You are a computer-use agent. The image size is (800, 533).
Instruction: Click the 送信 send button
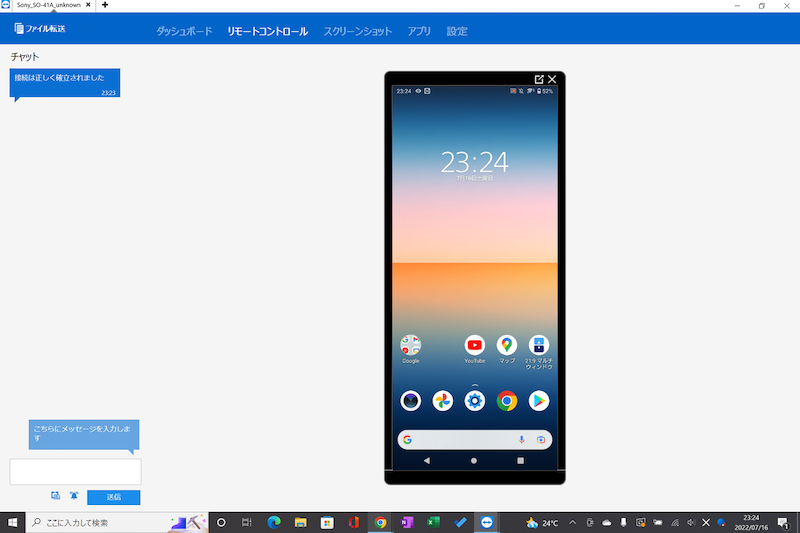coord(113,497)
